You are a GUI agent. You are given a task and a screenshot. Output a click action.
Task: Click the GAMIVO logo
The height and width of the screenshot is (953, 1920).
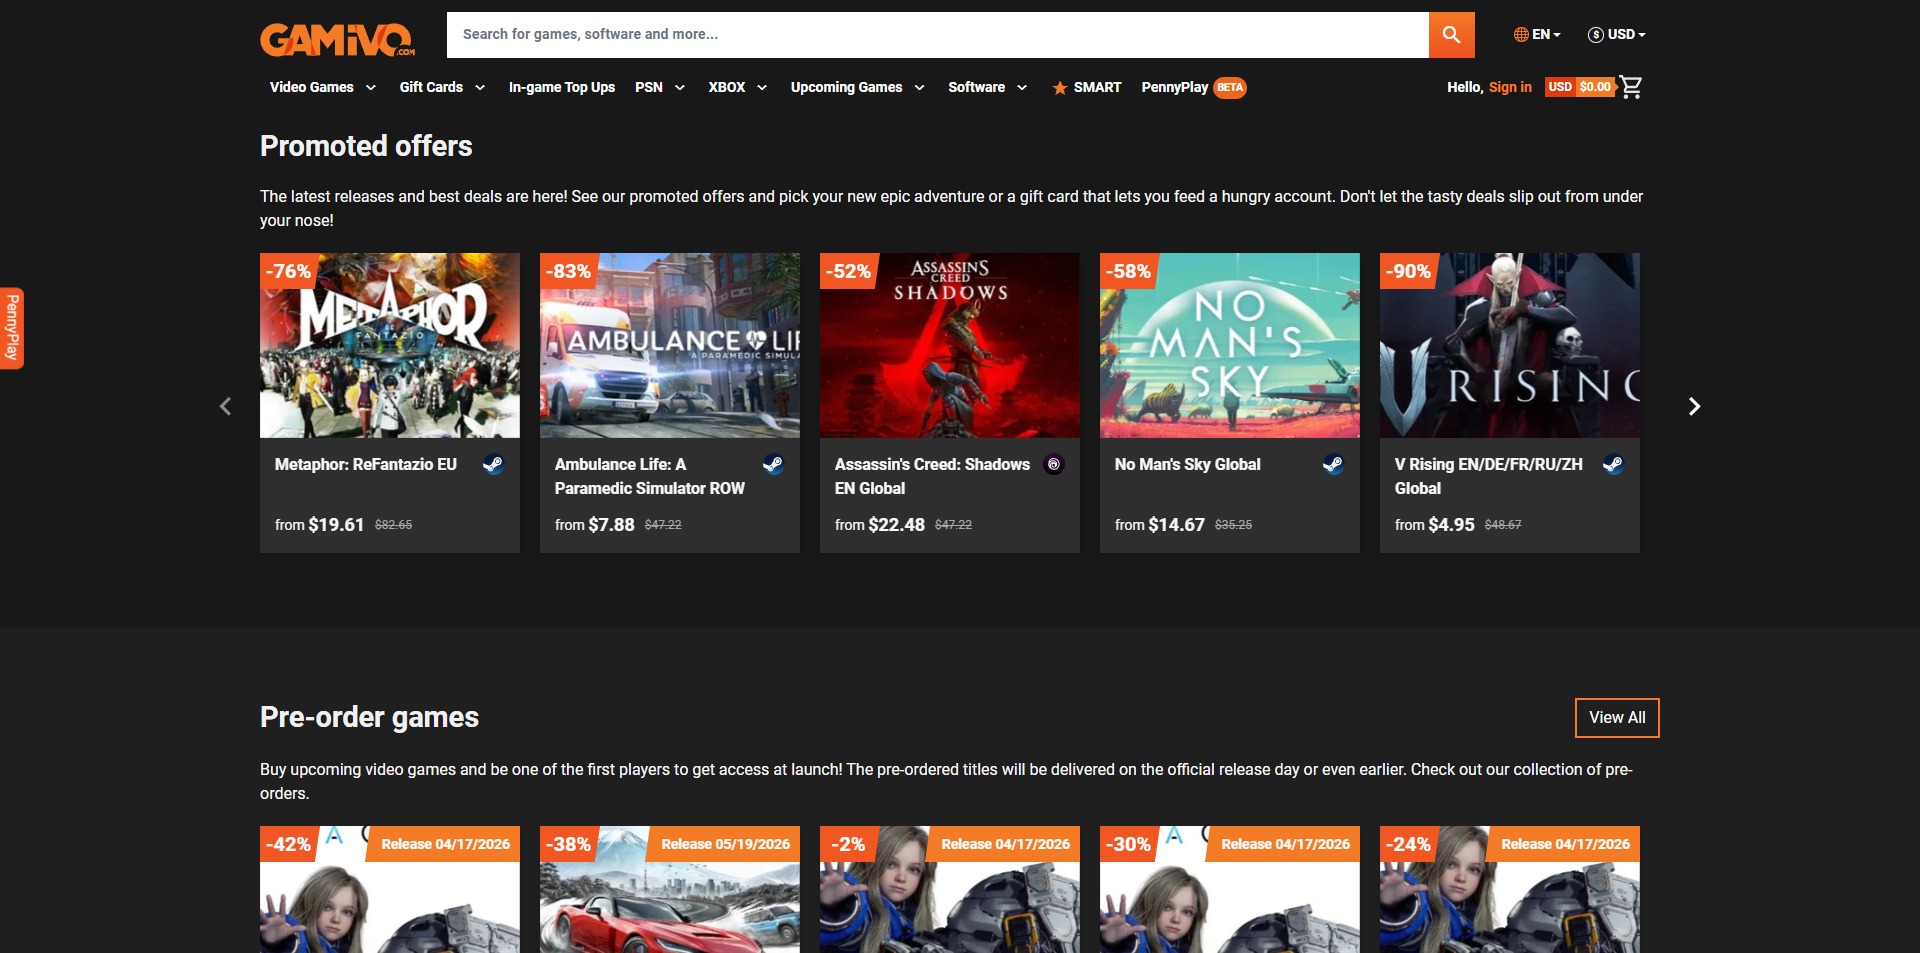coord(338,39)
